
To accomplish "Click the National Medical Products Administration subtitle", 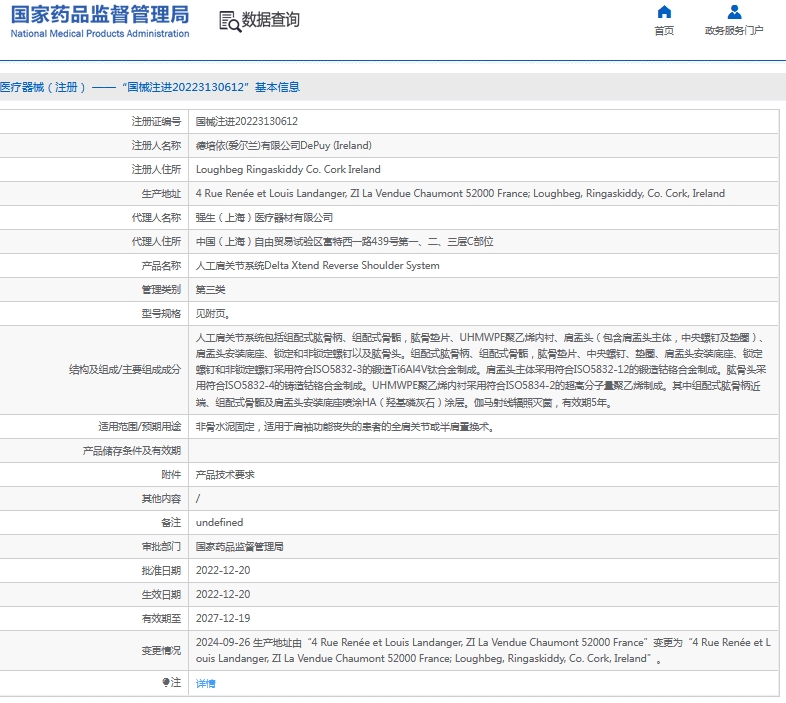I will pos(100,34).
